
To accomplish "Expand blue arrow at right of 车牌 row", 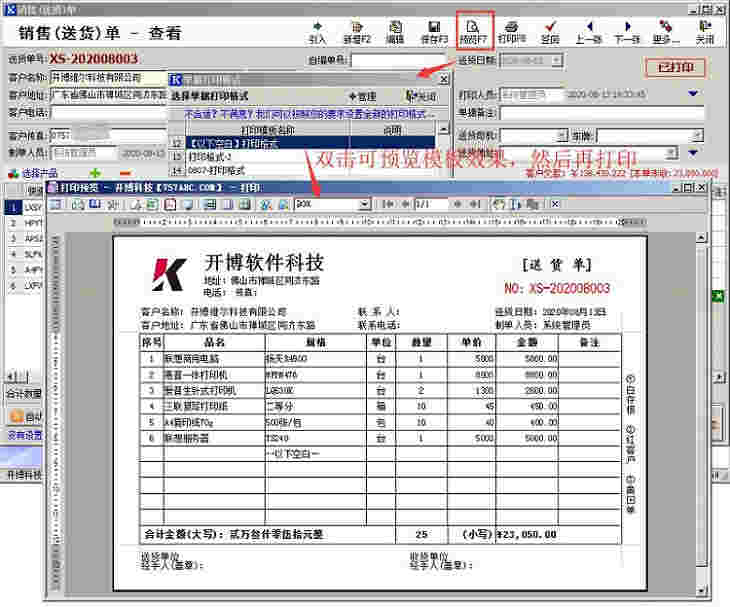I will coord(693,153).
